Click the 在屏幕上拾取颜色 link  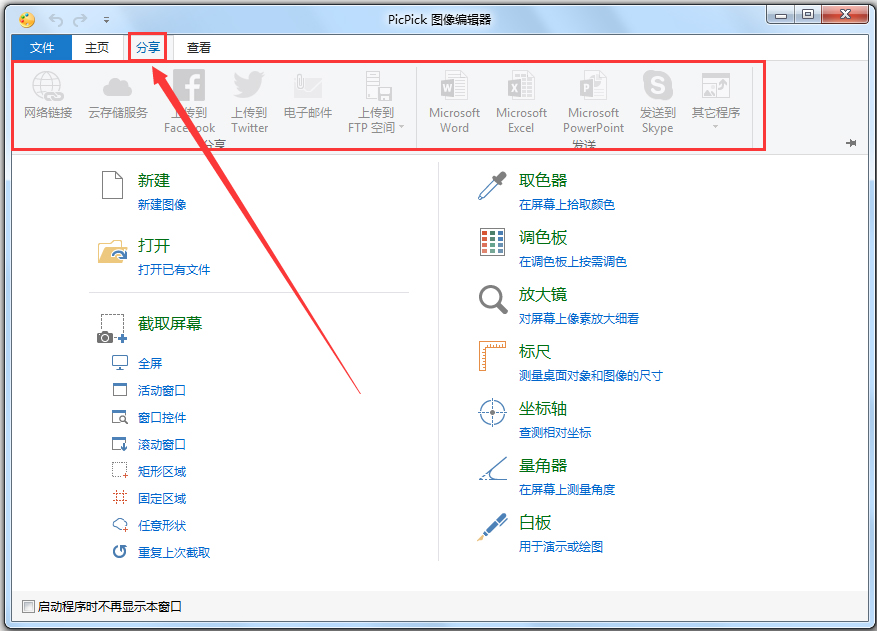[x=567, y=205]
